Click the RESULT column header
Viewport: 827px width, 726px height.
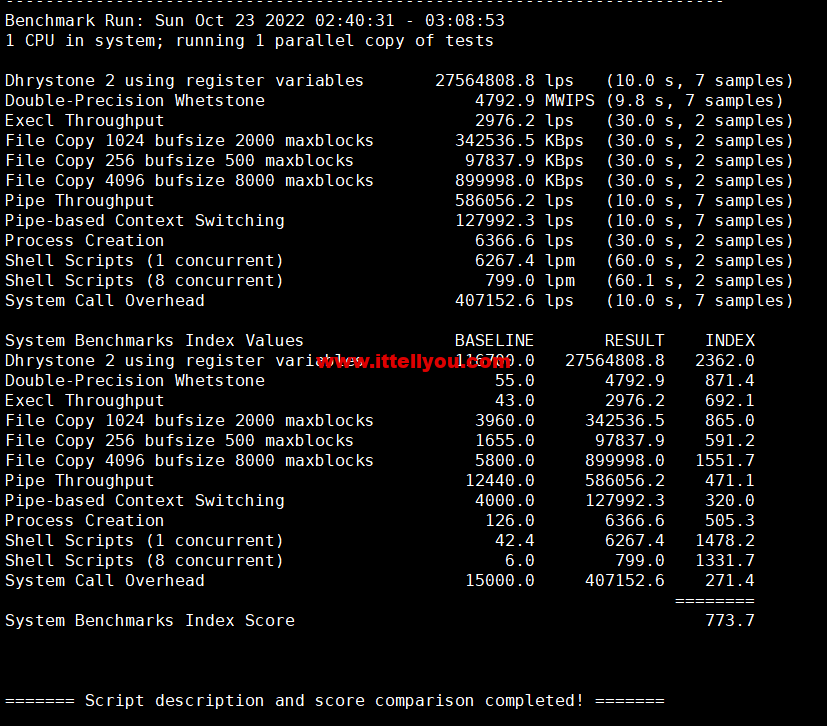point(634,341)
